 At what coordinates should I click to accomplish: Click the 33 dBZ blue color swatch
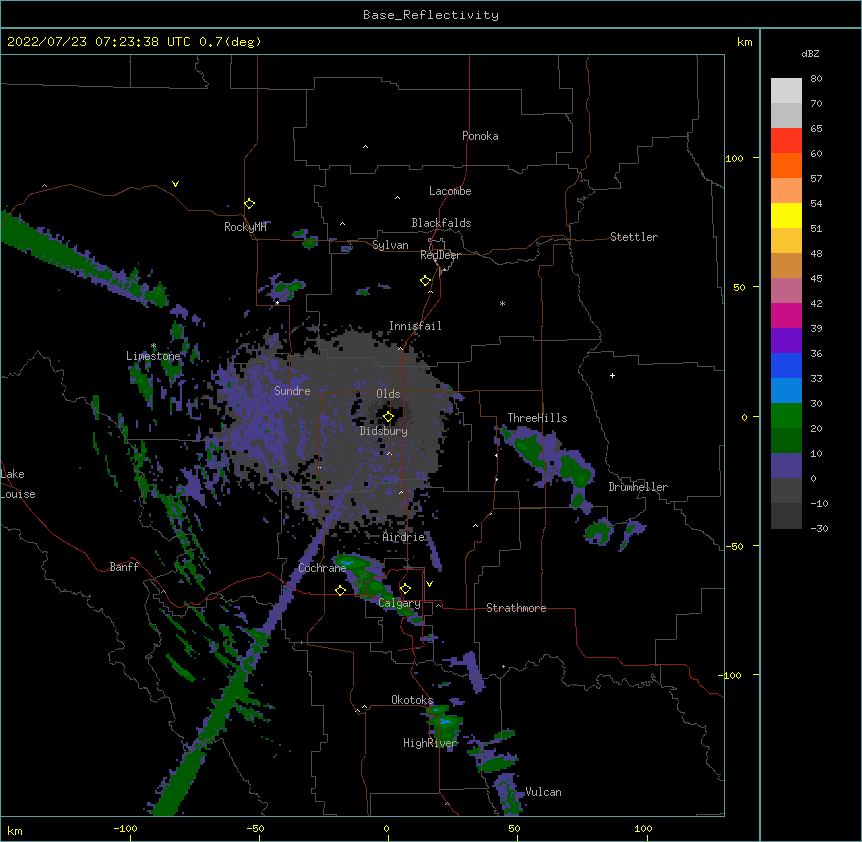[x=786, y=390]
